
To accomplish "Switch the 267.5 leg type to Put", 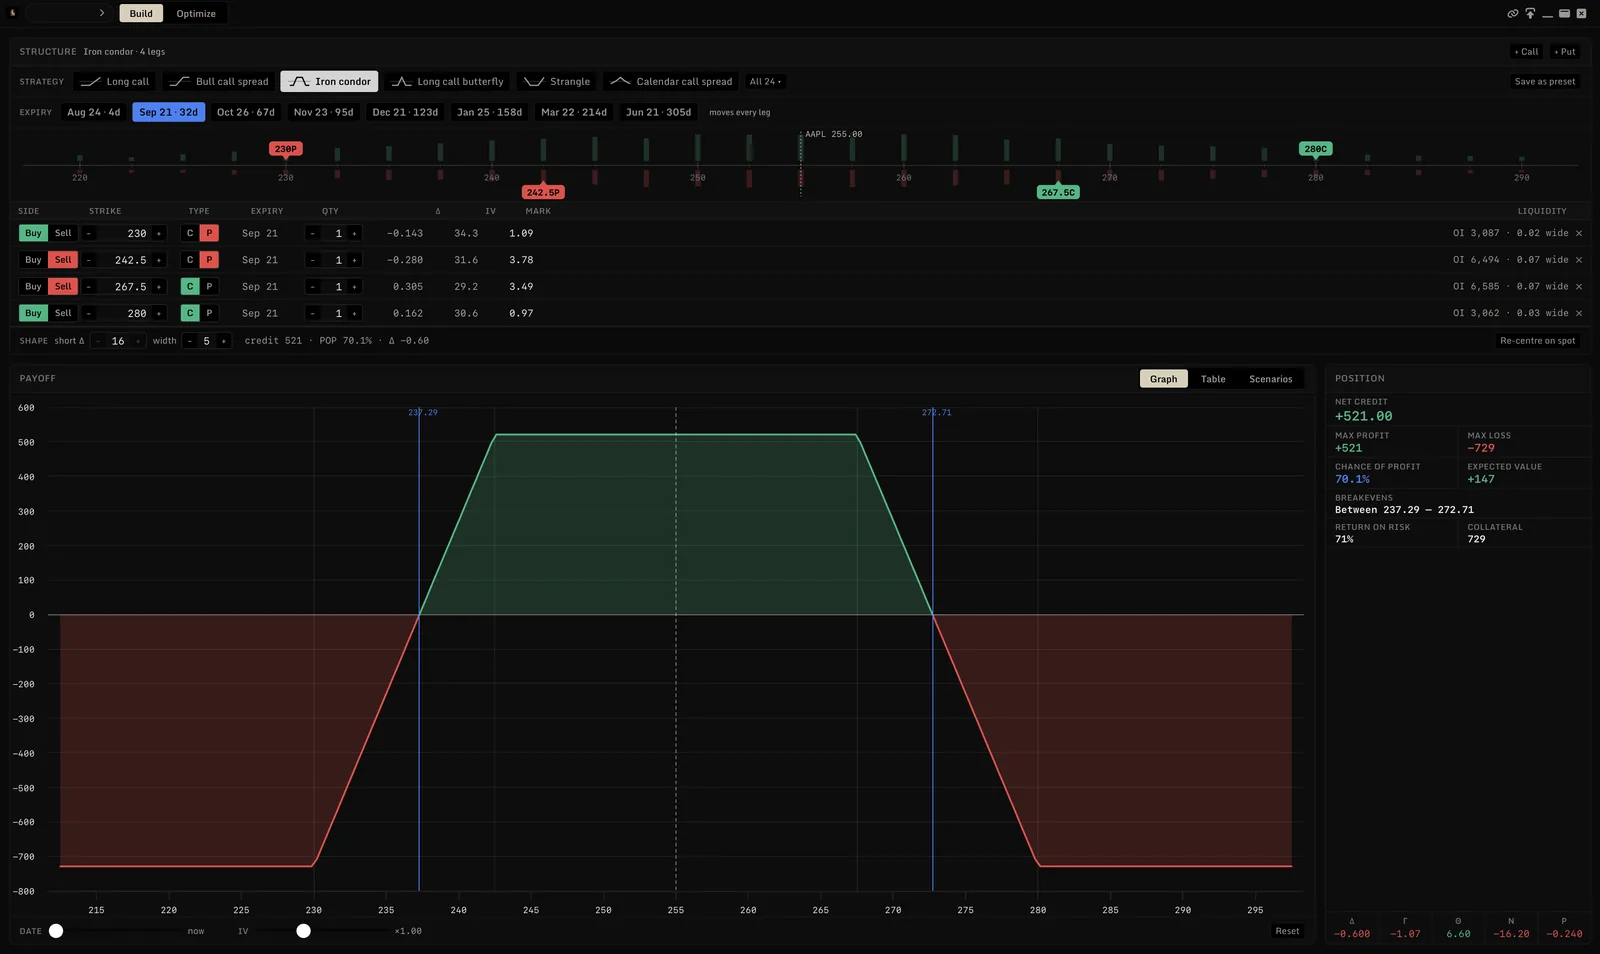I will 209,287.
